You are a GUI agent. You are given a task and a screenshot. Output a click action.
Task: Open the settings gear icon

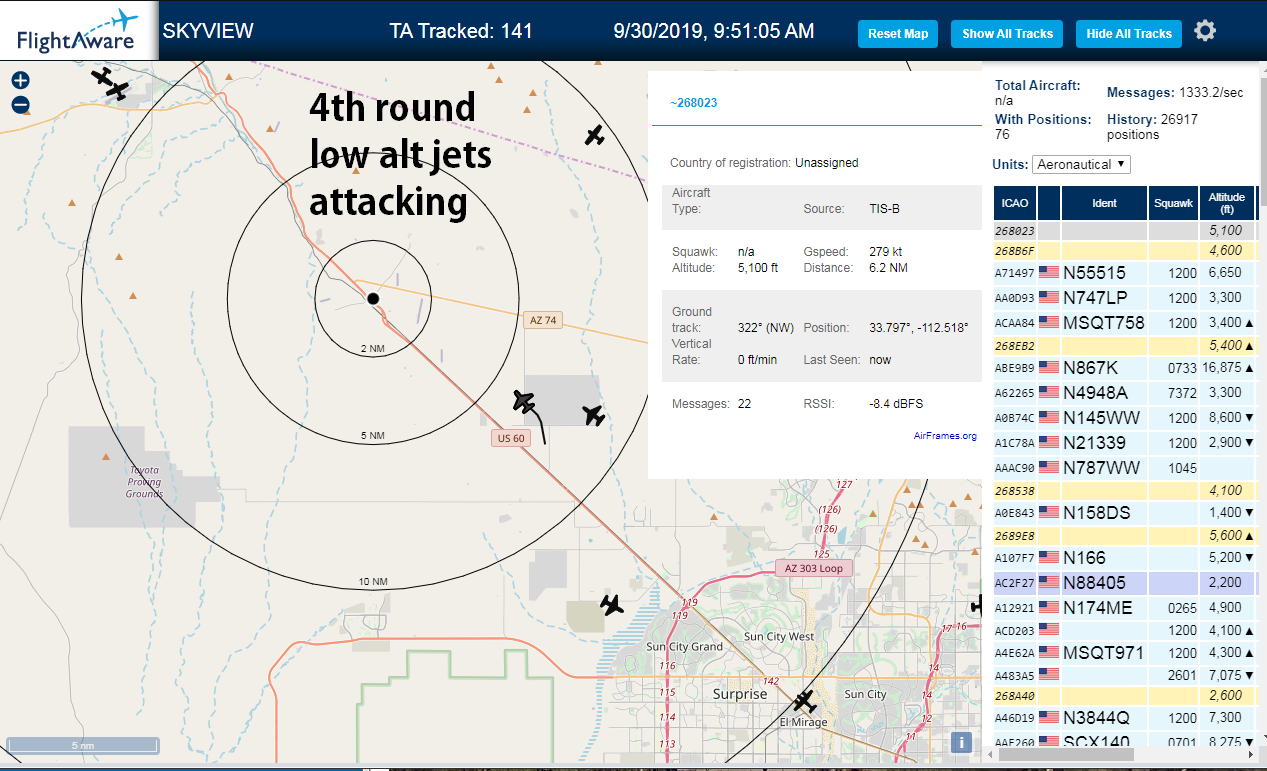tap(1205, 31)
